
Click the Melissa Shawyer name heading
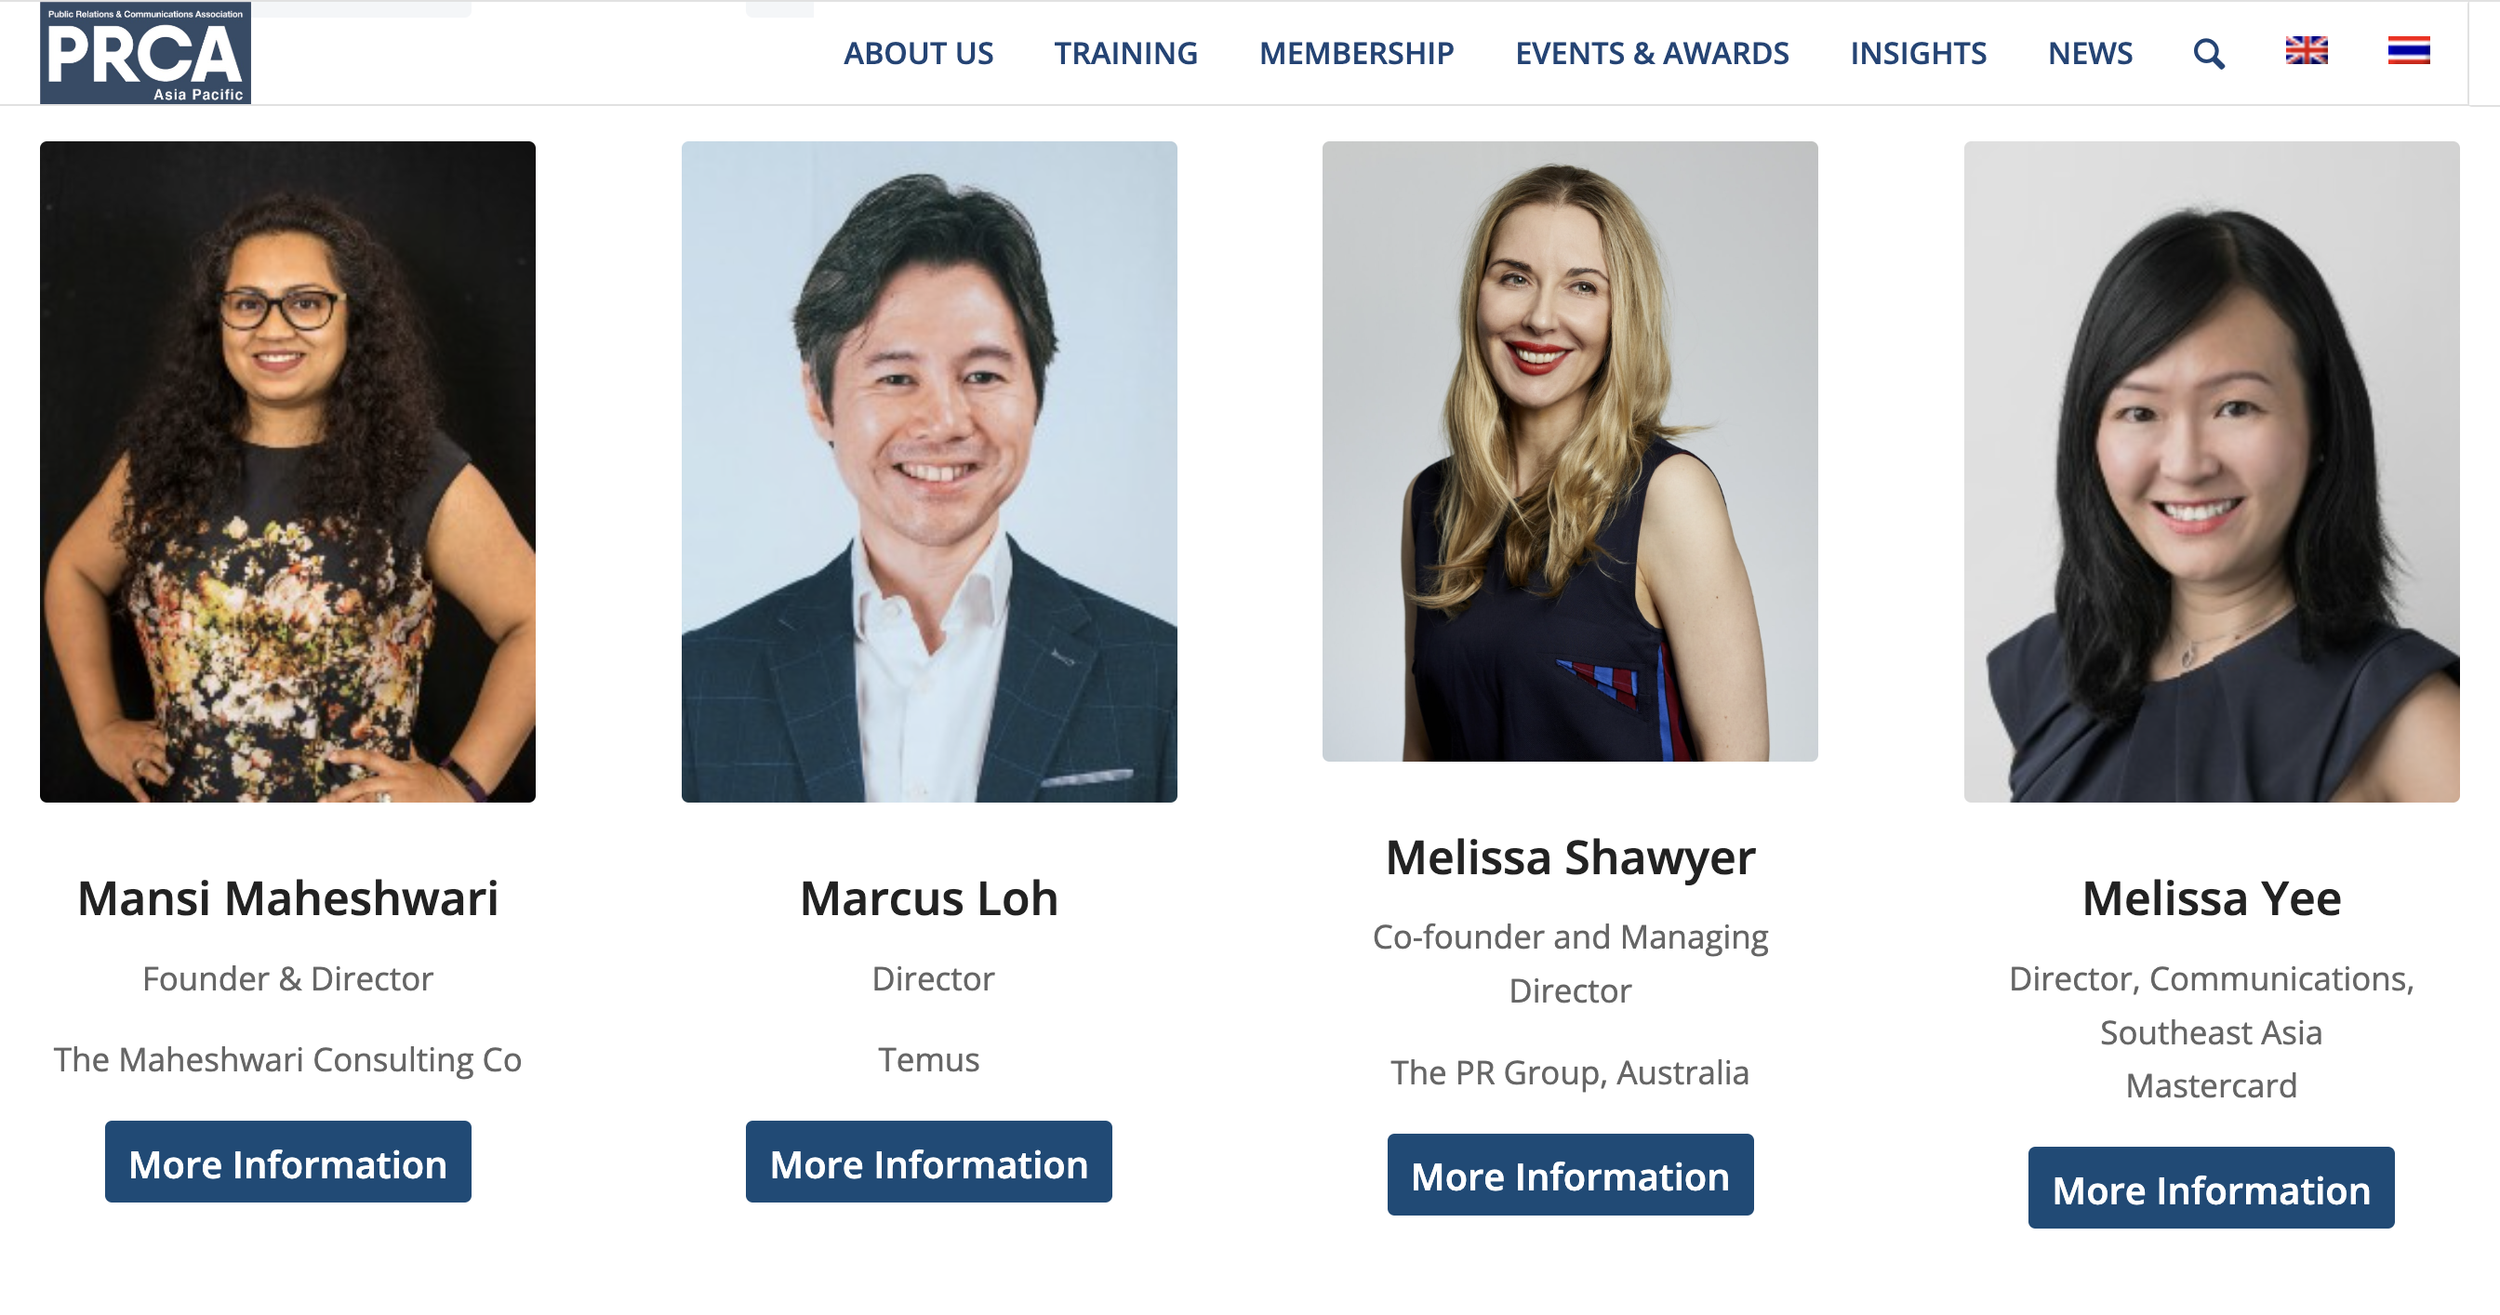point(1570,858)
